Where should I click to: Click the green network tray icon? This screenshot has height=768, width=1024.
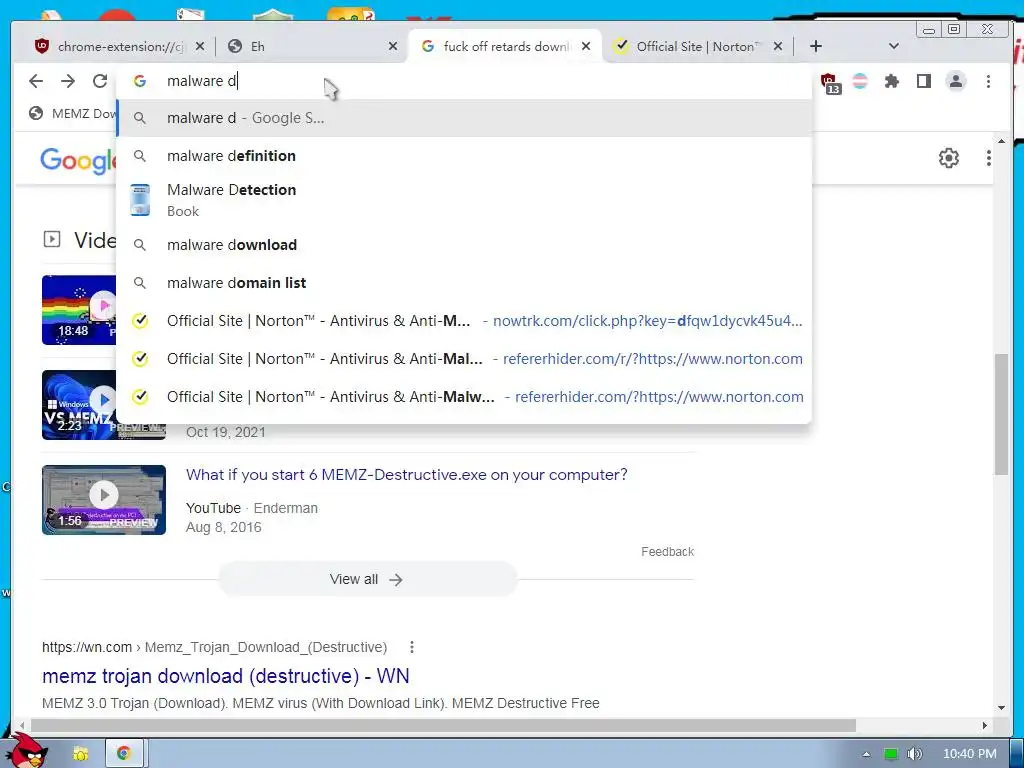tap(891, 754)
